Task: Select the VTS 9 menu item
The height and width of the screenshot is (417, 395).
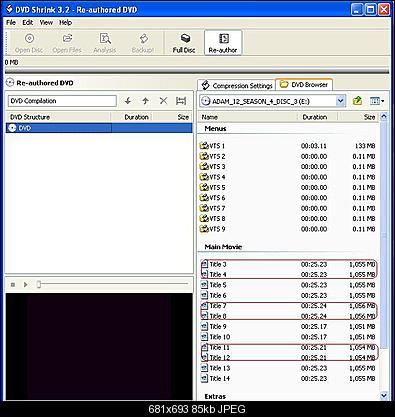Action: point(288,229)
